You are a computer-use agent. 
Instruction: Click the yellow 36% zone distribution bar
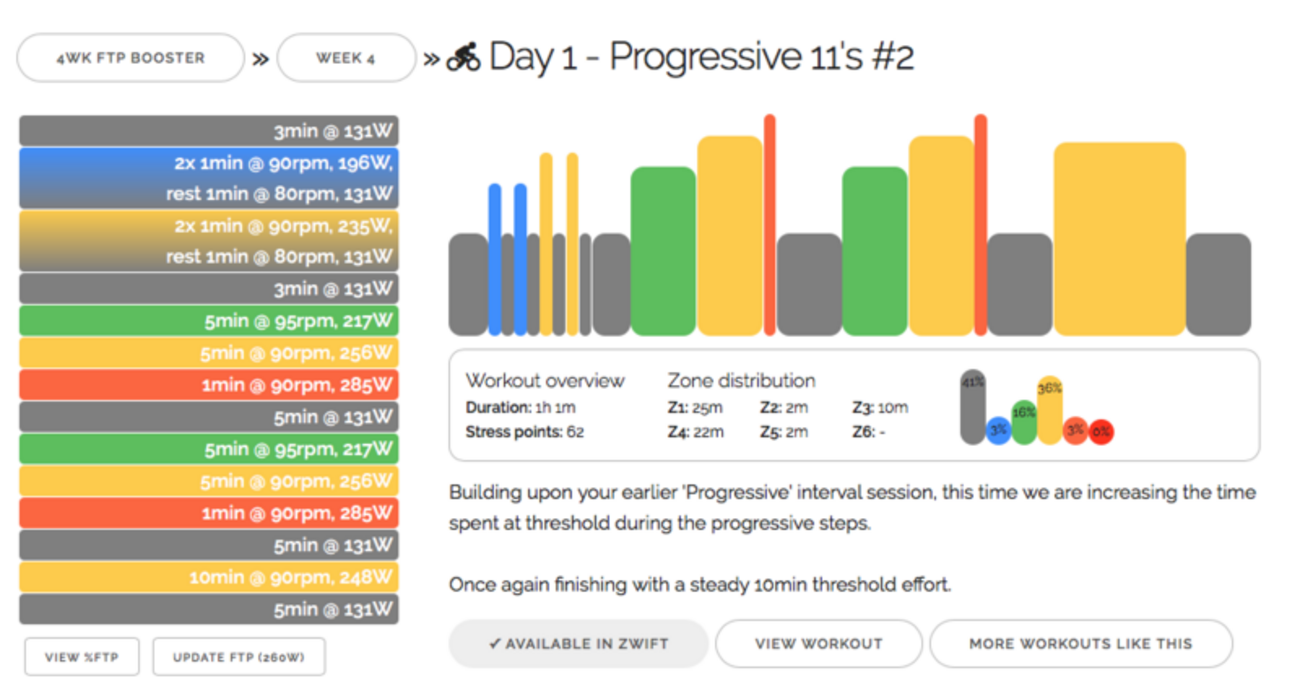(x=1049, y=410)
